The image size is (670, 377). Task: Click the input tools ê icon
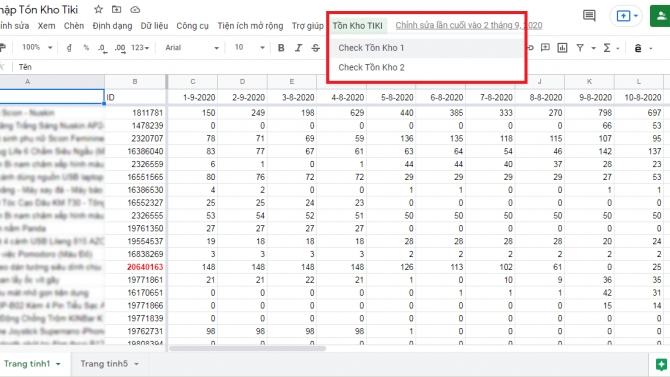[x=638, y=48]
